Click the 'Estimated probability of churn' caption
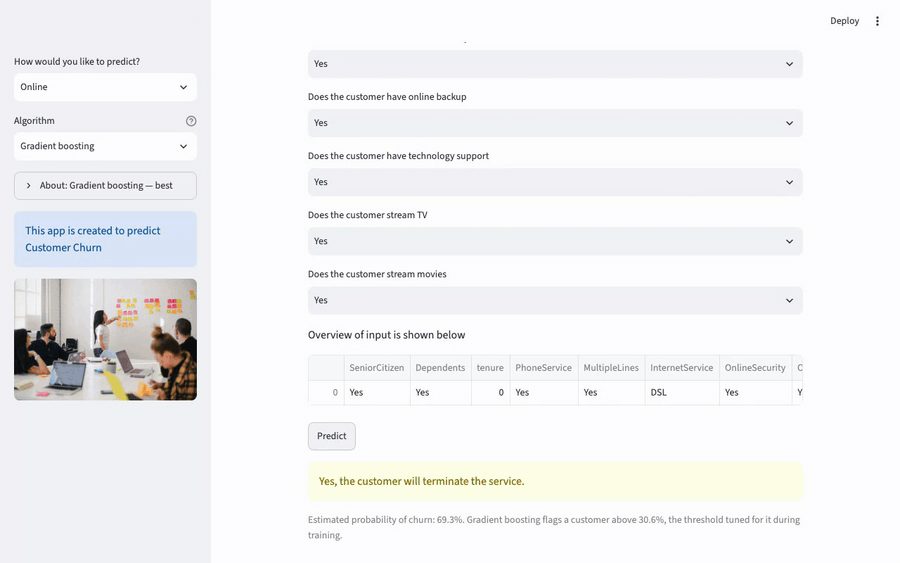The height and width of the screenshot is (563, 900). tap(554, 527)
